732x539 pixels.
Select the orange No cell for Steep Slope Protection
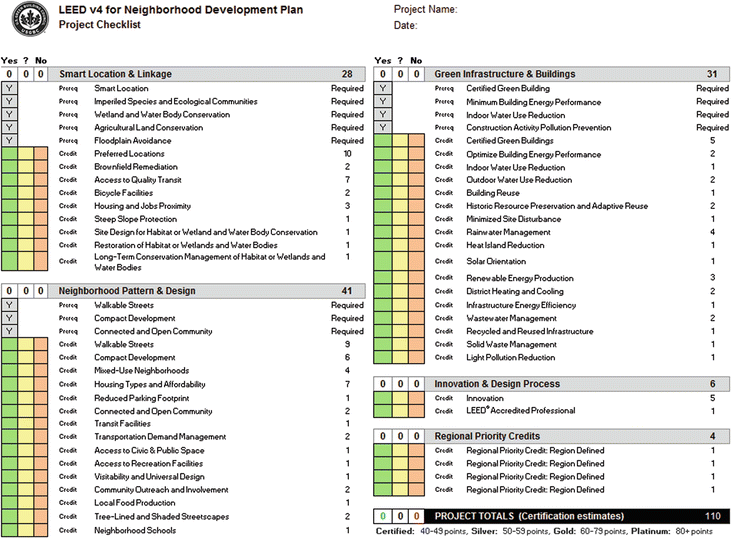(41, 219)
